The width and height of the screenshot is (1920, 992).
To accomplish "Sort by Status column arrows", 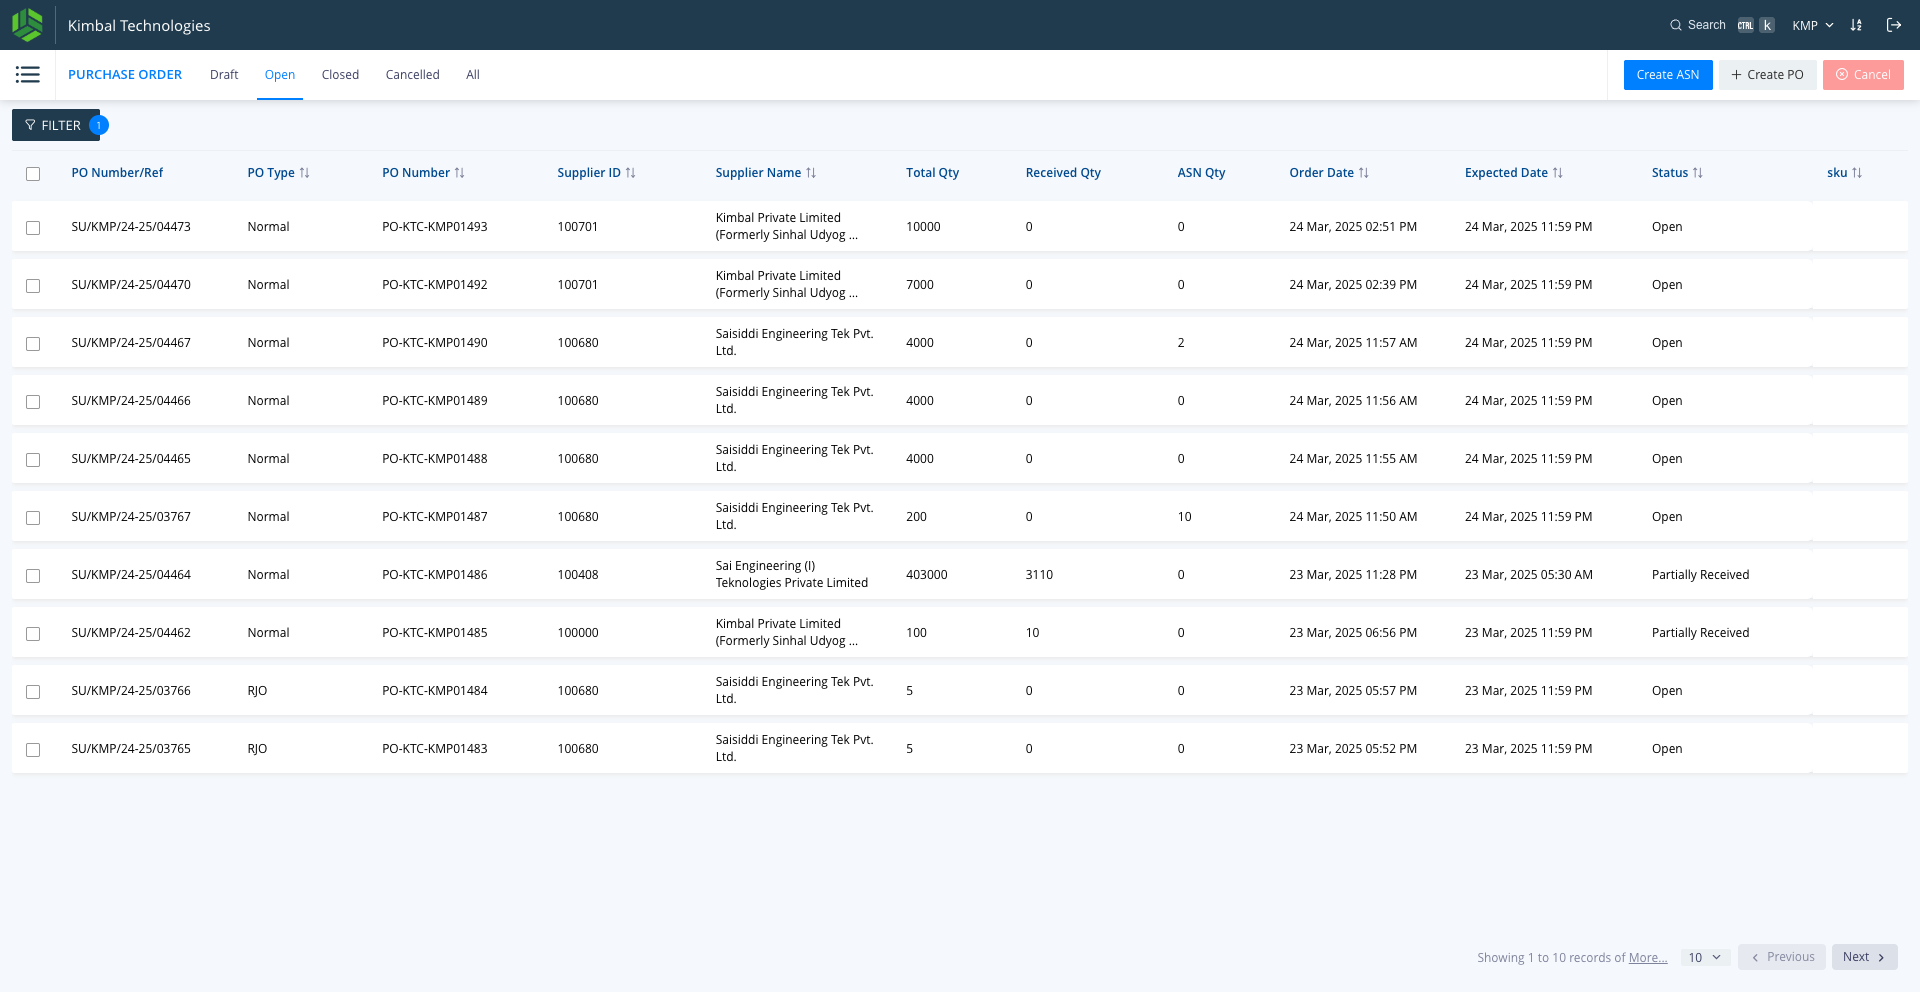I will point(1698,173).
